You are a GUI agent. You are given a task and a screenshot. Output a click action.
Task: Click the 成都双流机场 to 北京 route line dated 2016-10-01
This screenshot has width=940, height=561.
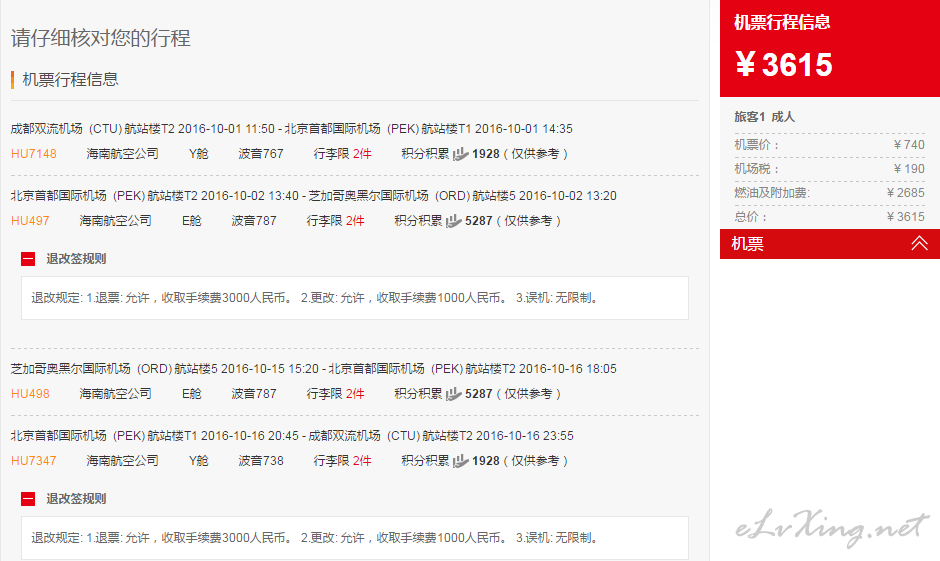pyautogui.click(x=291, y=129)
